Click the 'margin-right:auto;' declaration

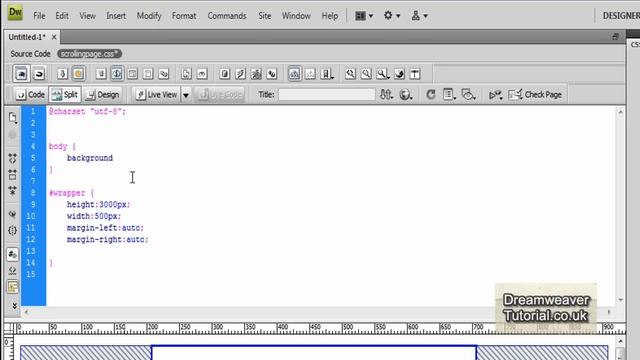click(108, 240)
